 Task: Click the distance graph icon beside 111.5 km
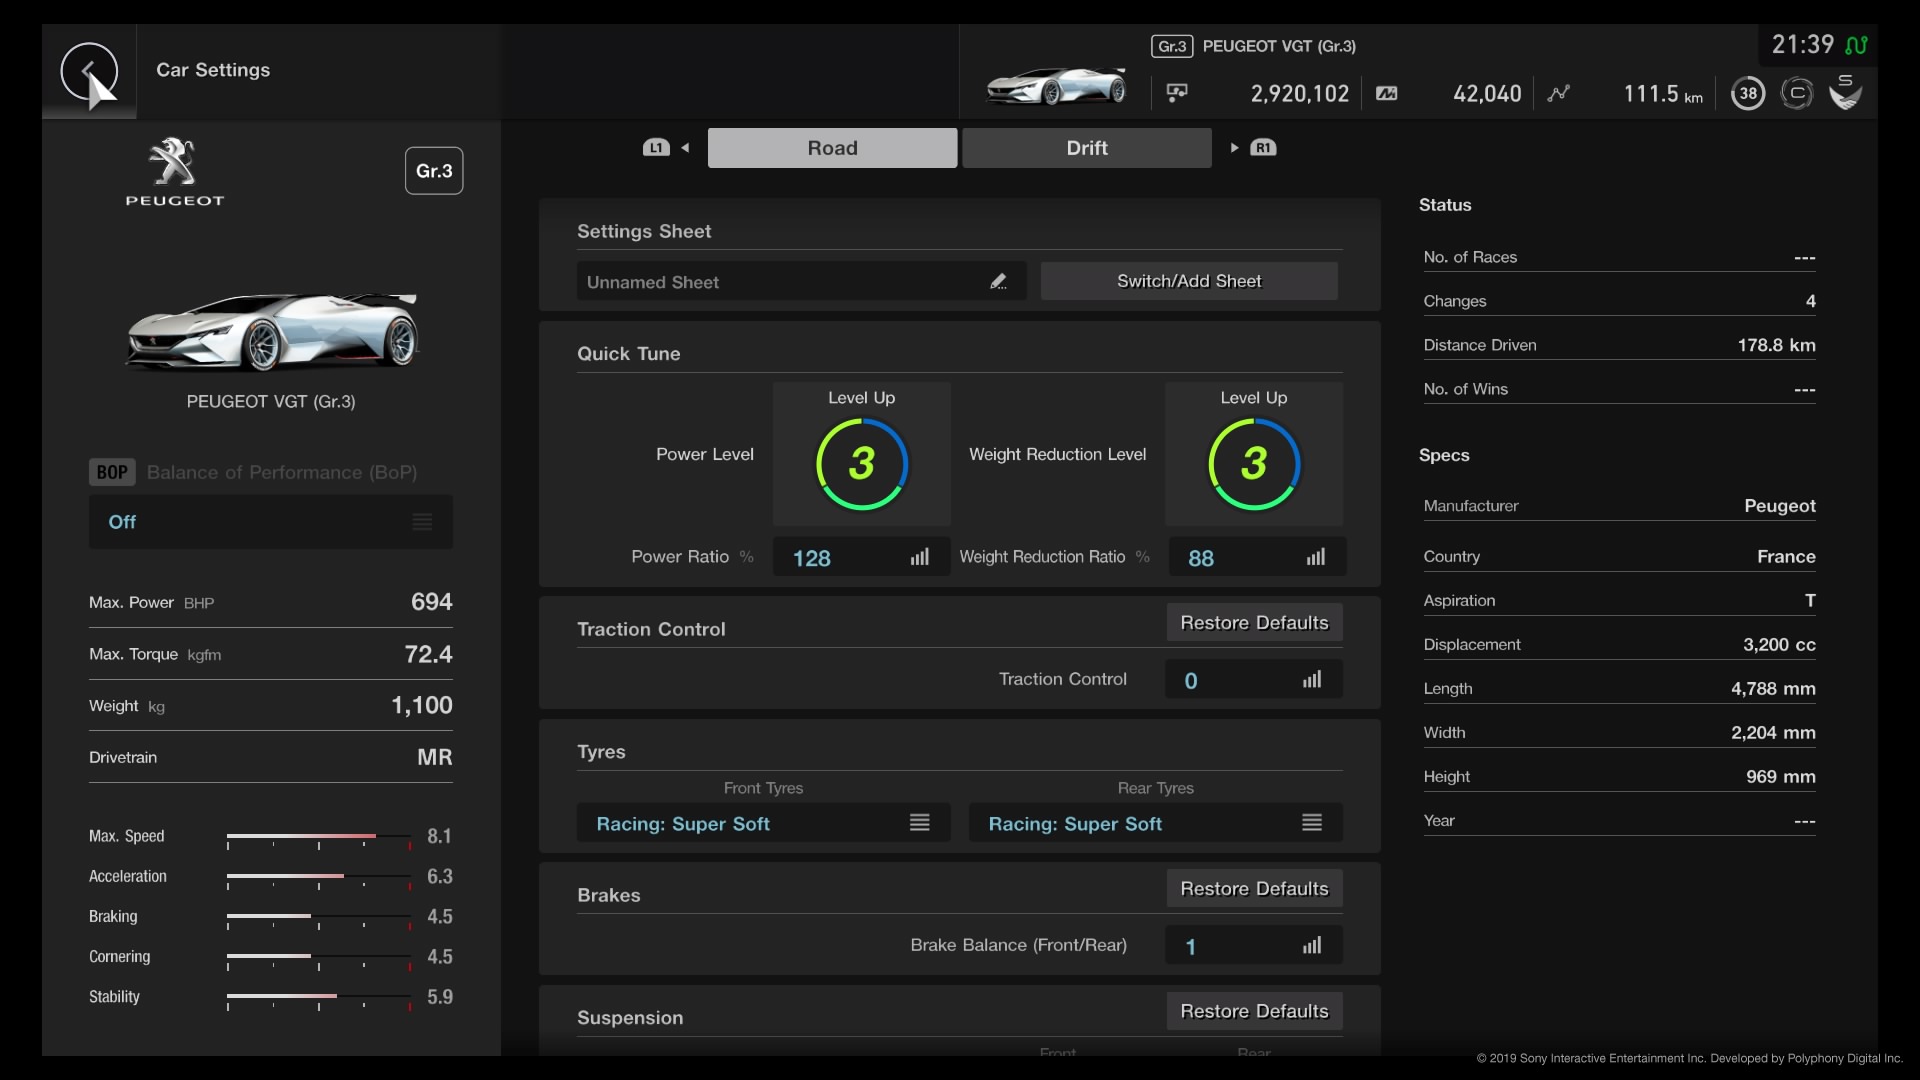click(x=1558, y=93)
